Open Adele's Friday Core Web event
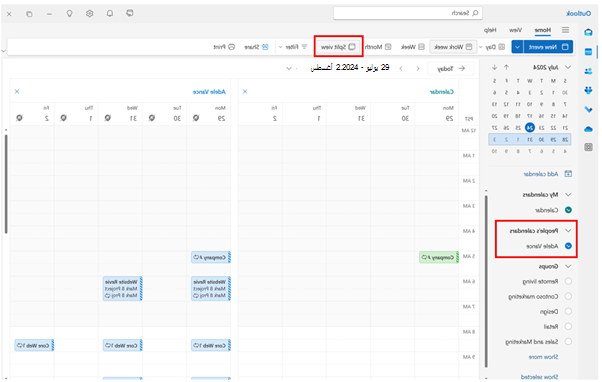602x382 pixels. [34, 345]
